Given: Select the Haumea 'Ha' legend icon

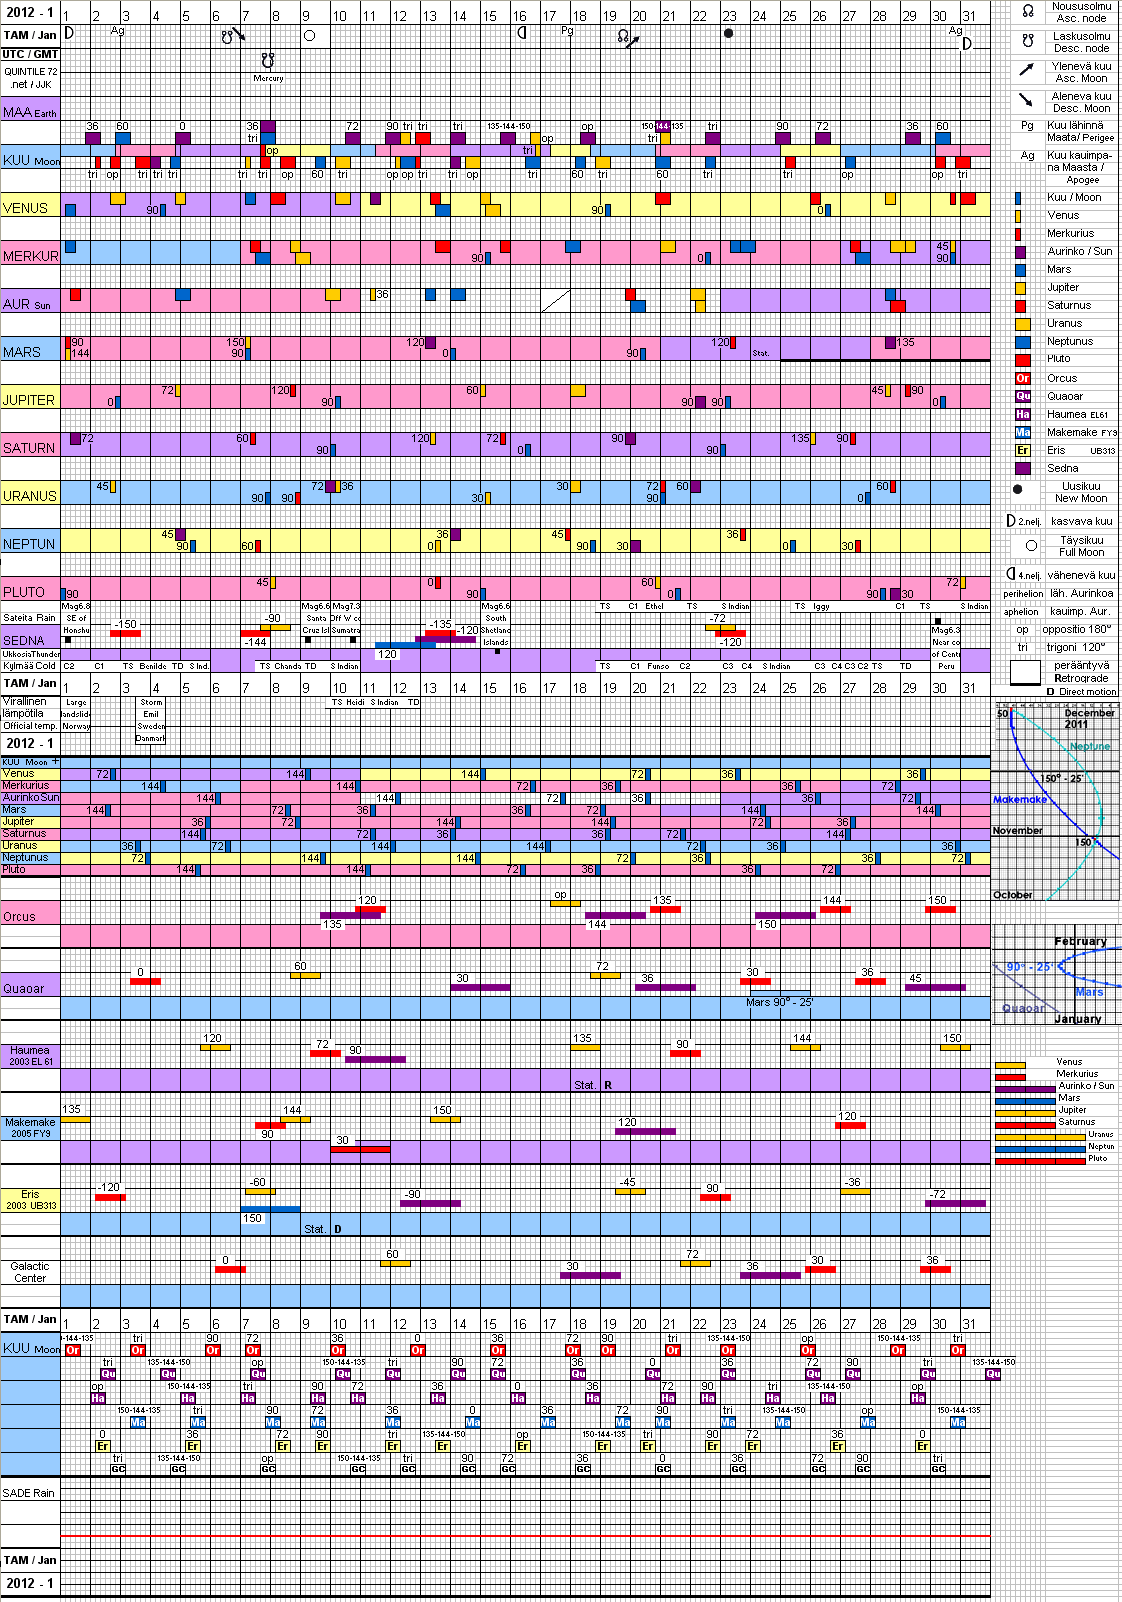Looking at the screenshot, I should pyautogui.click(x=1022, y=414).
